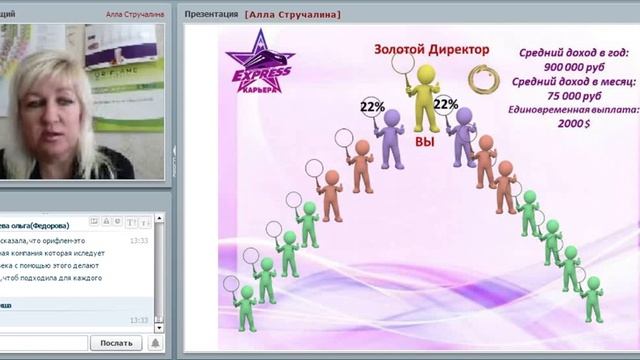Click the purple figure left of ВЫ
Screen dimensions: 640x360
[x=391, y=139]
